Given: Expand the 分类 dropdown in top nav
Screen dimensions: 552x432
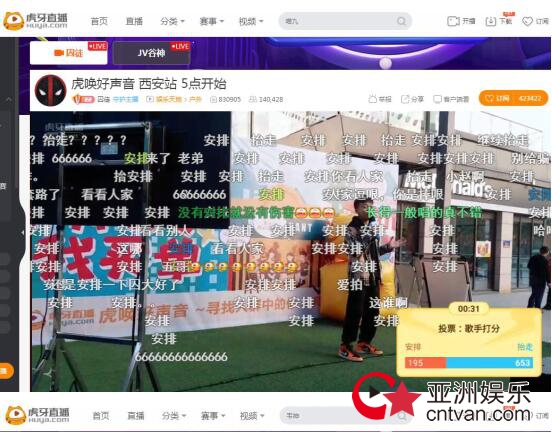Looking at the screenshot, I should (x=172, y=21).
